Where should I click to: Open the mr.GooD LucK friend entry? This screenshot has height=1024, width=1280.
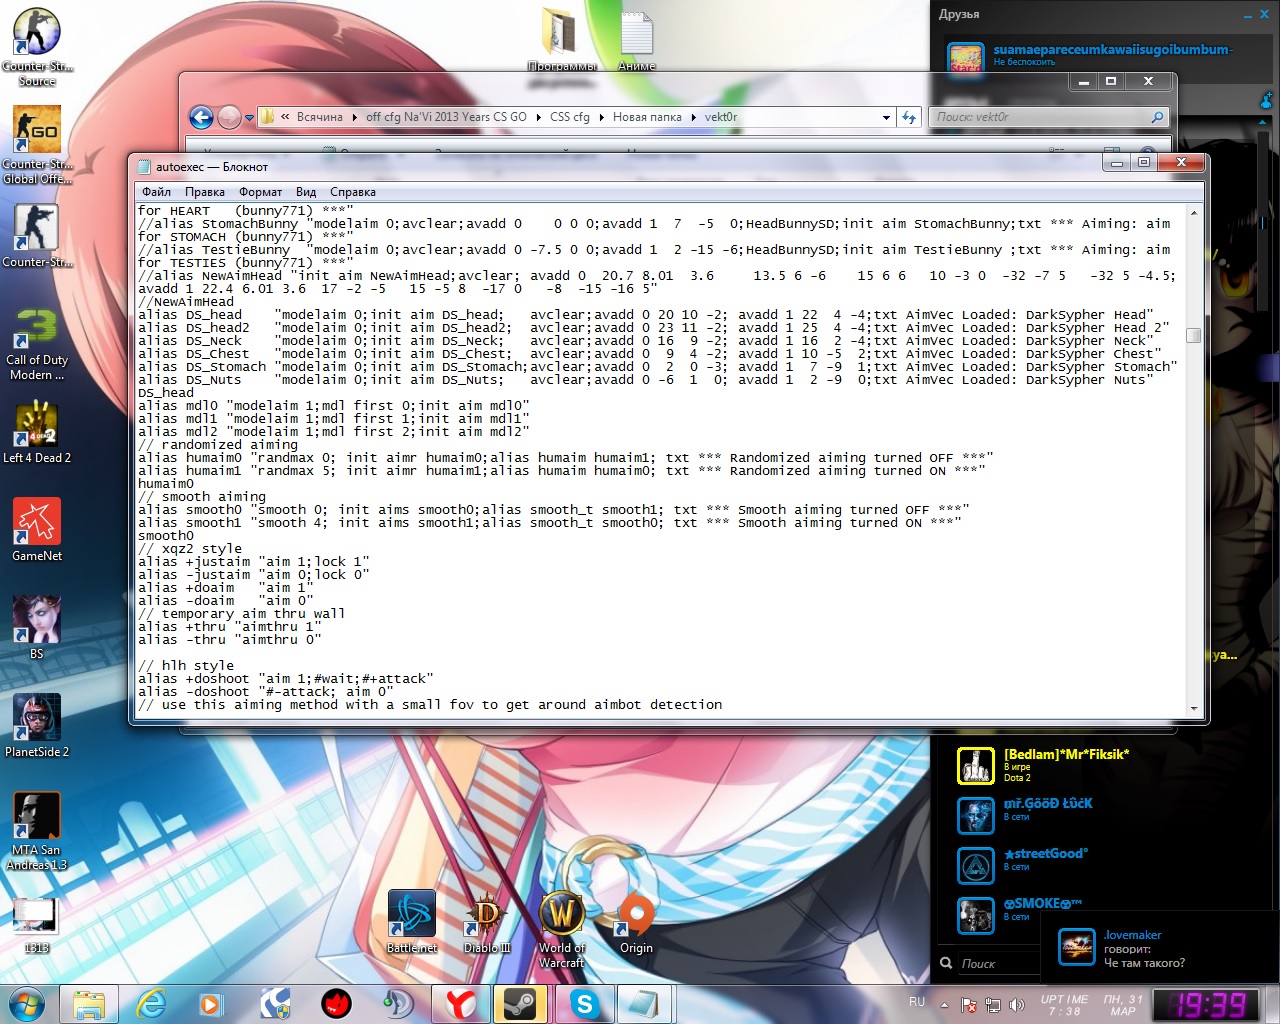(x=1100, y=816)
